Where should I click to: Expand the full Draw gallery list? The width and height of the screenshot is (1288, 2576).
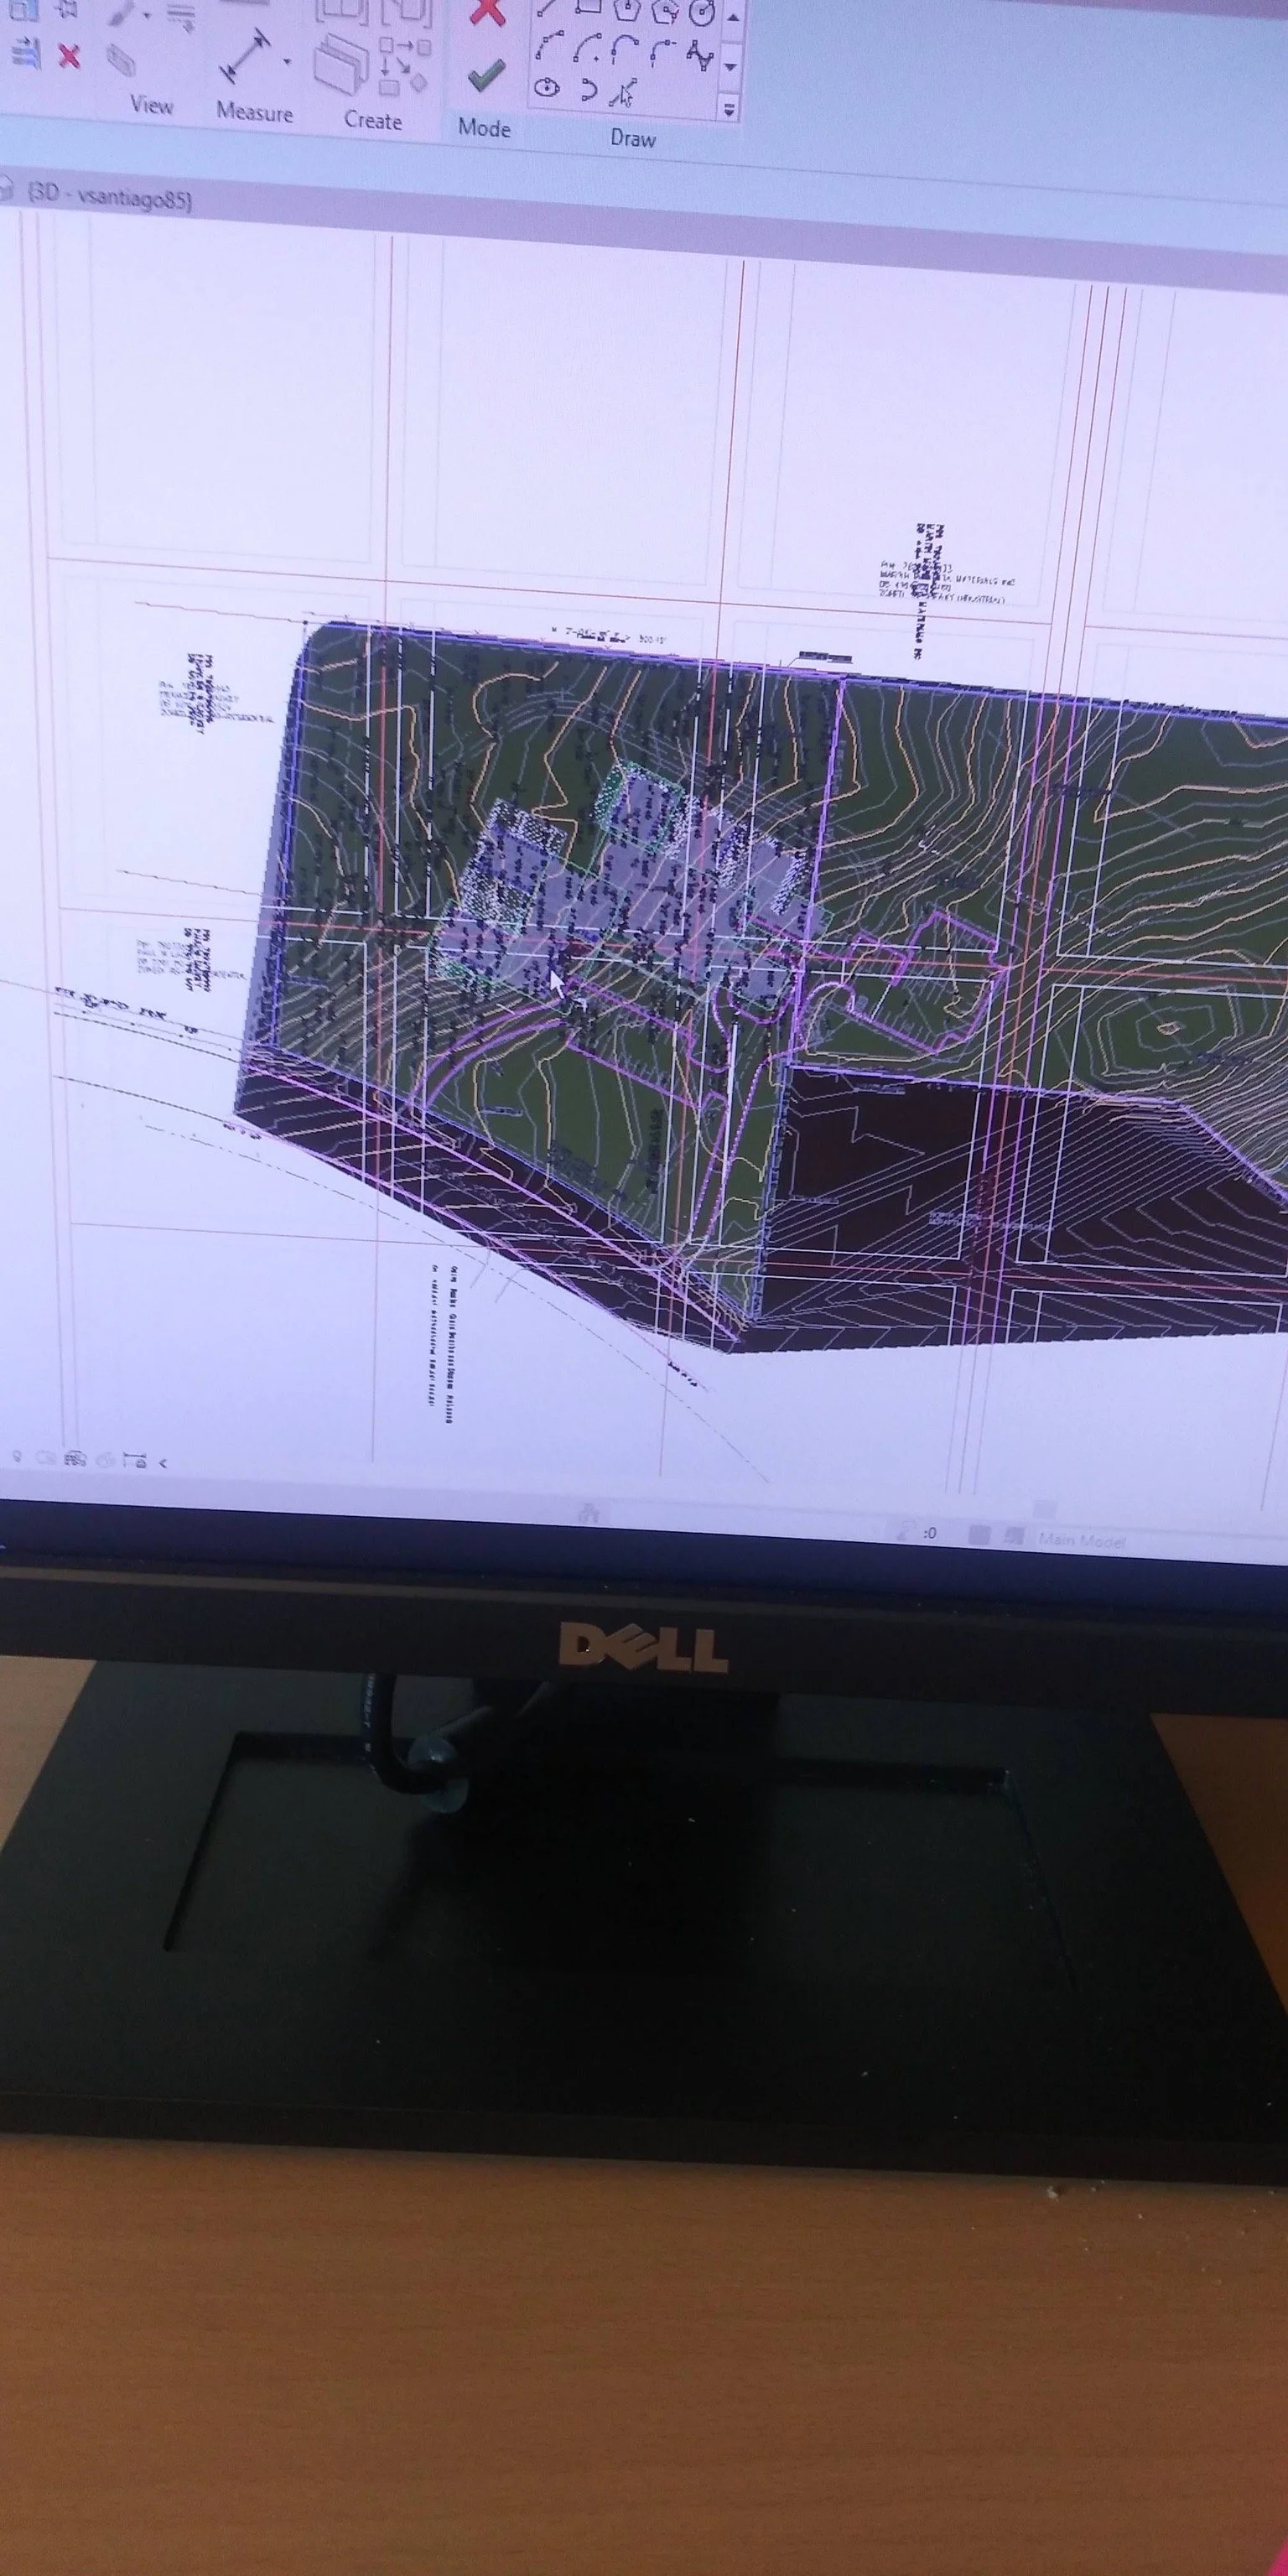tap(729, 109)
